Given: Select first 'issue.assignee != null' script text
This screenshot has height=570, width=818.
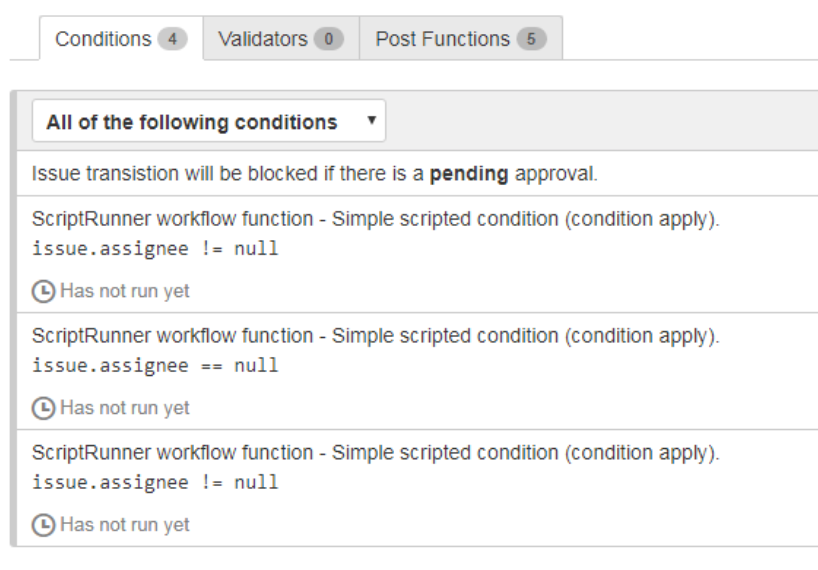Looking at the screenshot, I should (155, 249).
